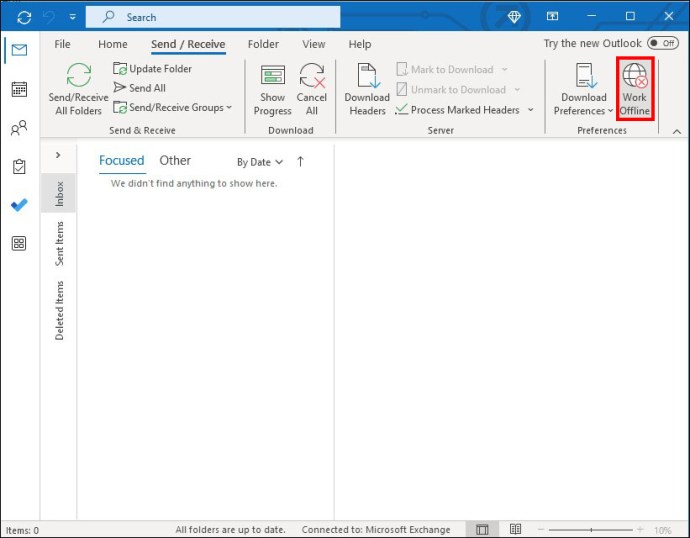Open More Apps grid icon in sidebar
The width and height of the screenshot is (690, 538).
[x=19, y=243]
